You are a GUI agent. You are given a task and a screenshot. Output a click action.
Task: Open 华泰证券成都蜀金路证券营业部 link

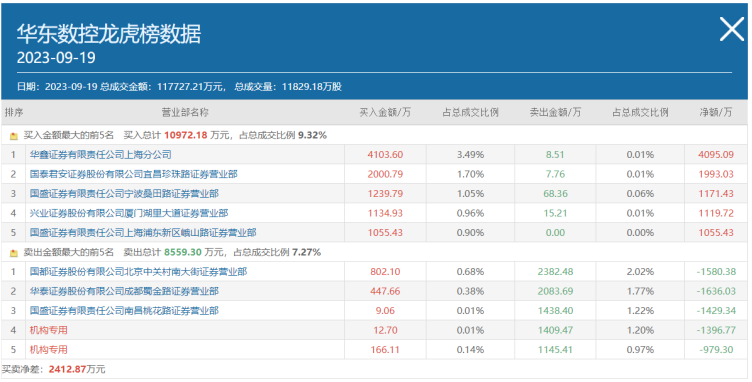point(124,291)
